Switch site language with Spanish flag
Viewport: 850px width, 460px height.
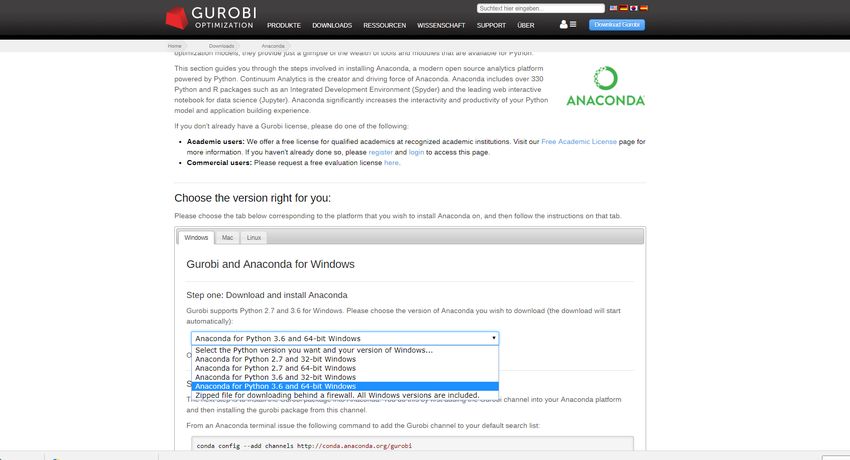643,8
